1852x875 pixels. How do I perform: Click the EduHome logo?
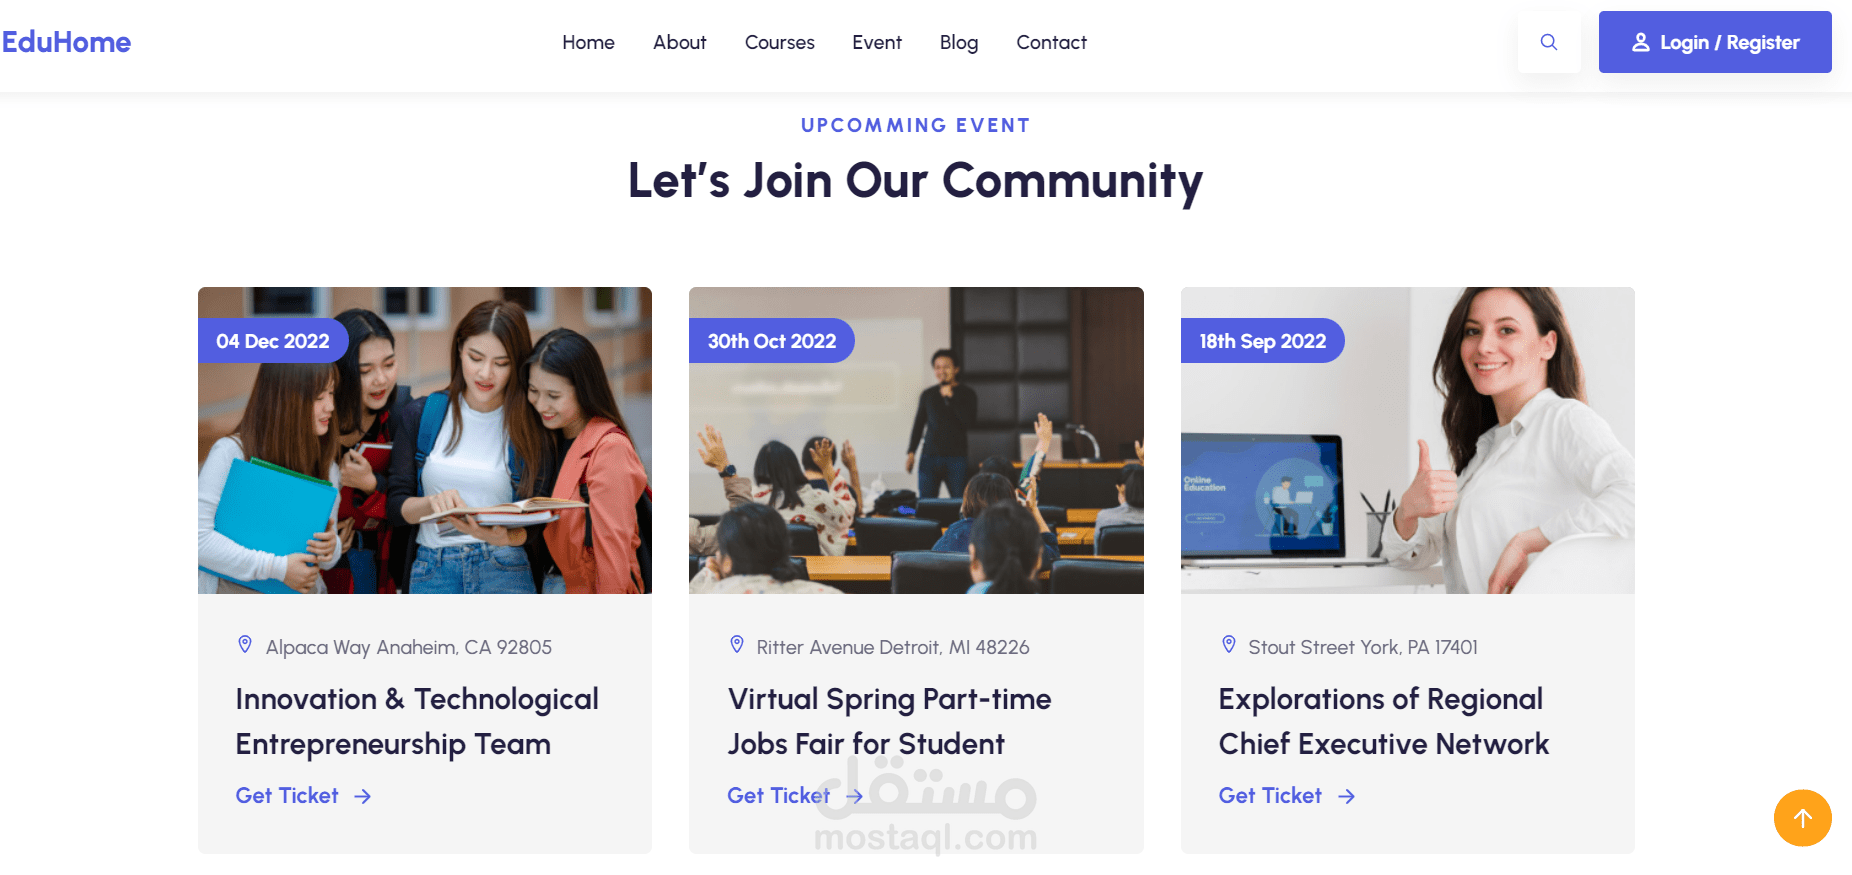[x=66, y=42]
